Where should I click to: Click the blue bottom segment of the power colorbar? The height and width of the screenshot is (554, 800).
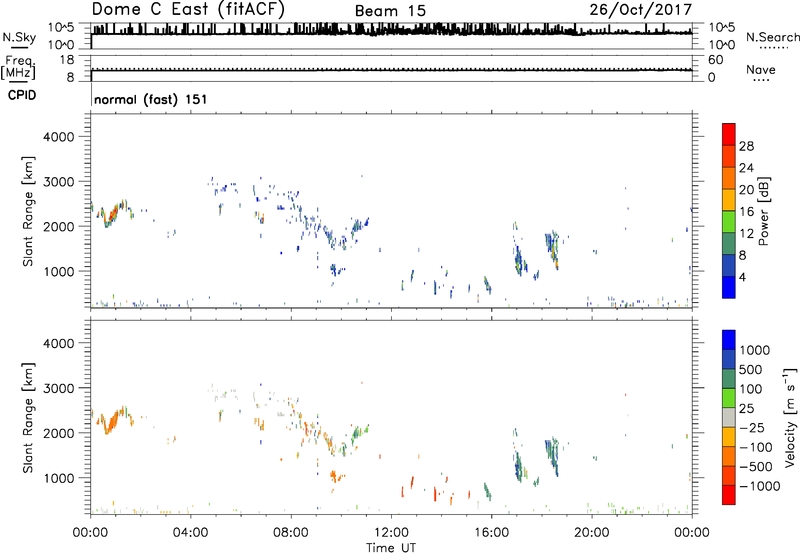pos(729,287)
